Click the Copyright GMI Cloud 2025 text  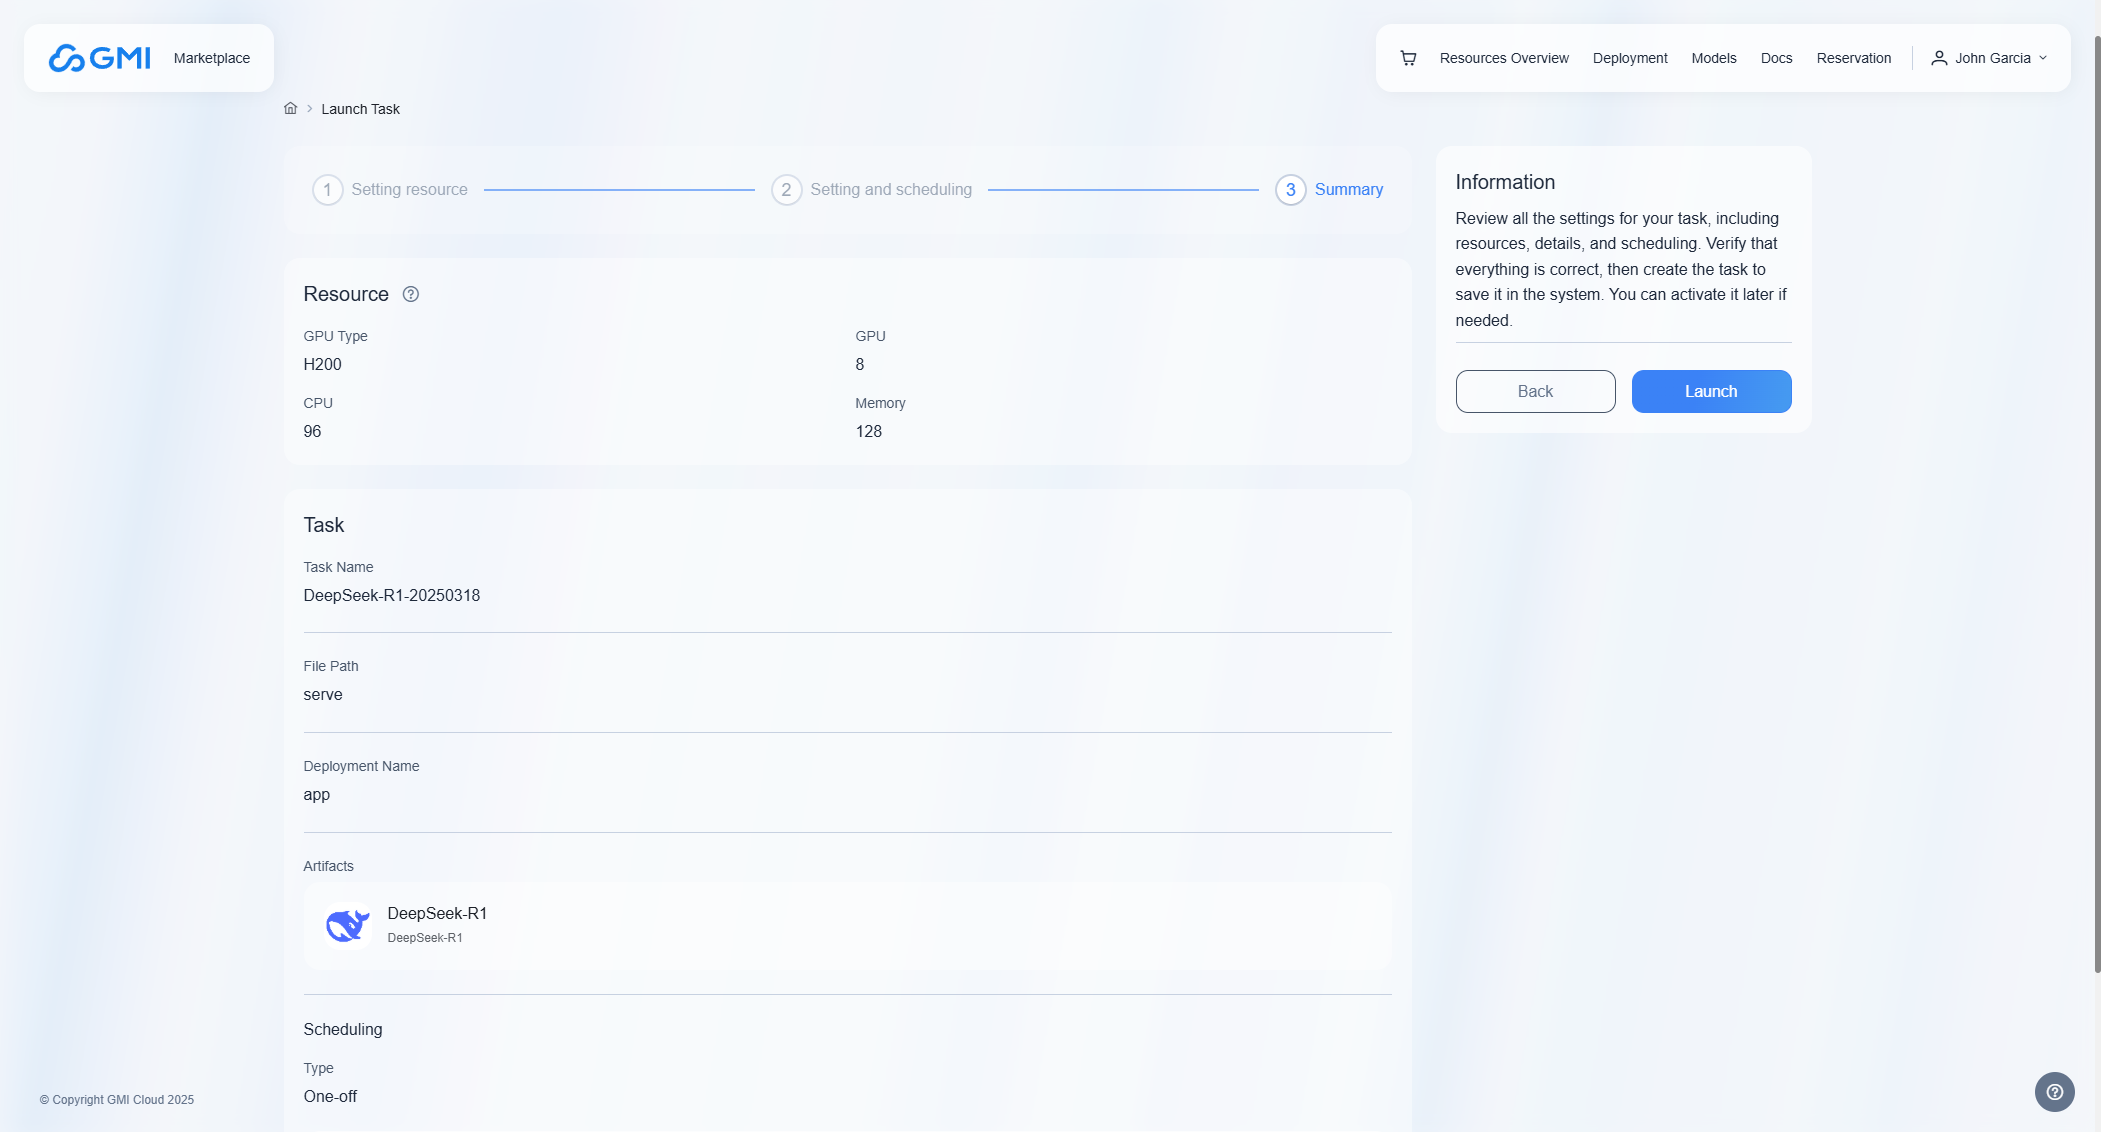point(117,1099)
